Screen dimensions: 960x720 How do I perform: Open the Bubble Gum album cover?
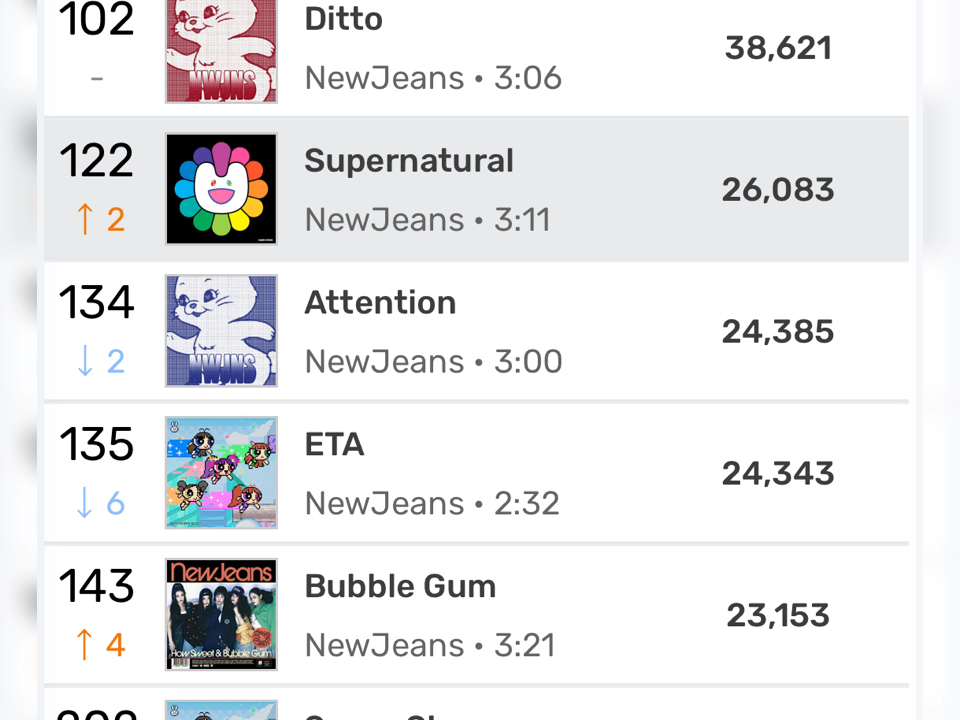[x=221, y=614]
